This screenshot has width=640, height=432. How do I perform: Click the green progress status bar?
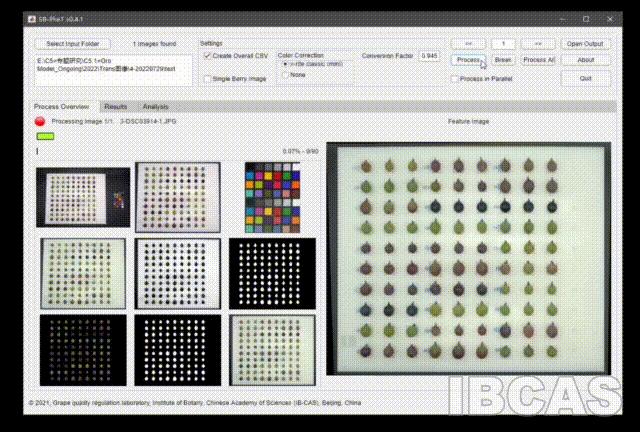tap(45, 135)
